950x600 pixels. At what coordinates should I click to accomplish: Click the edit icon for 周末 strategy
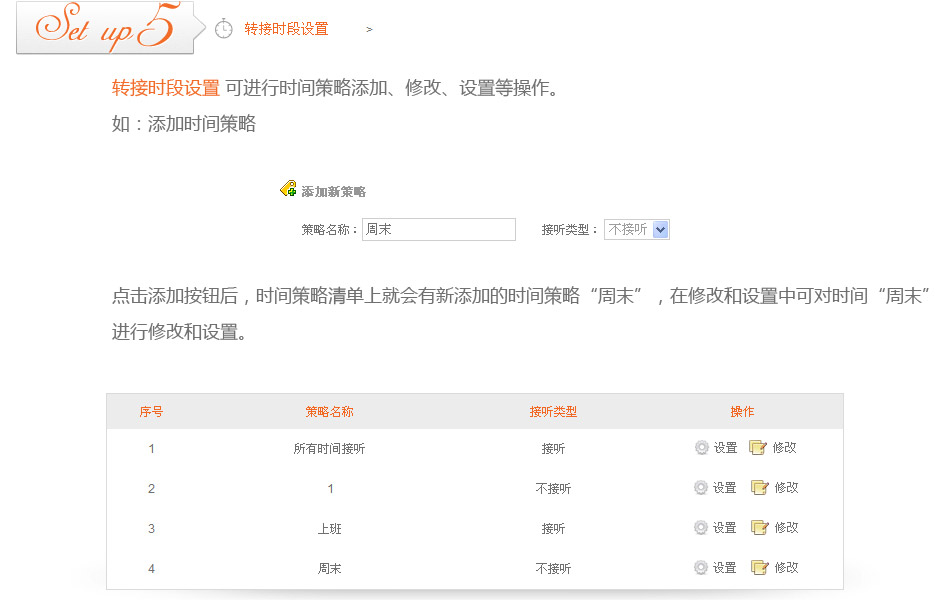click(759, 568)
